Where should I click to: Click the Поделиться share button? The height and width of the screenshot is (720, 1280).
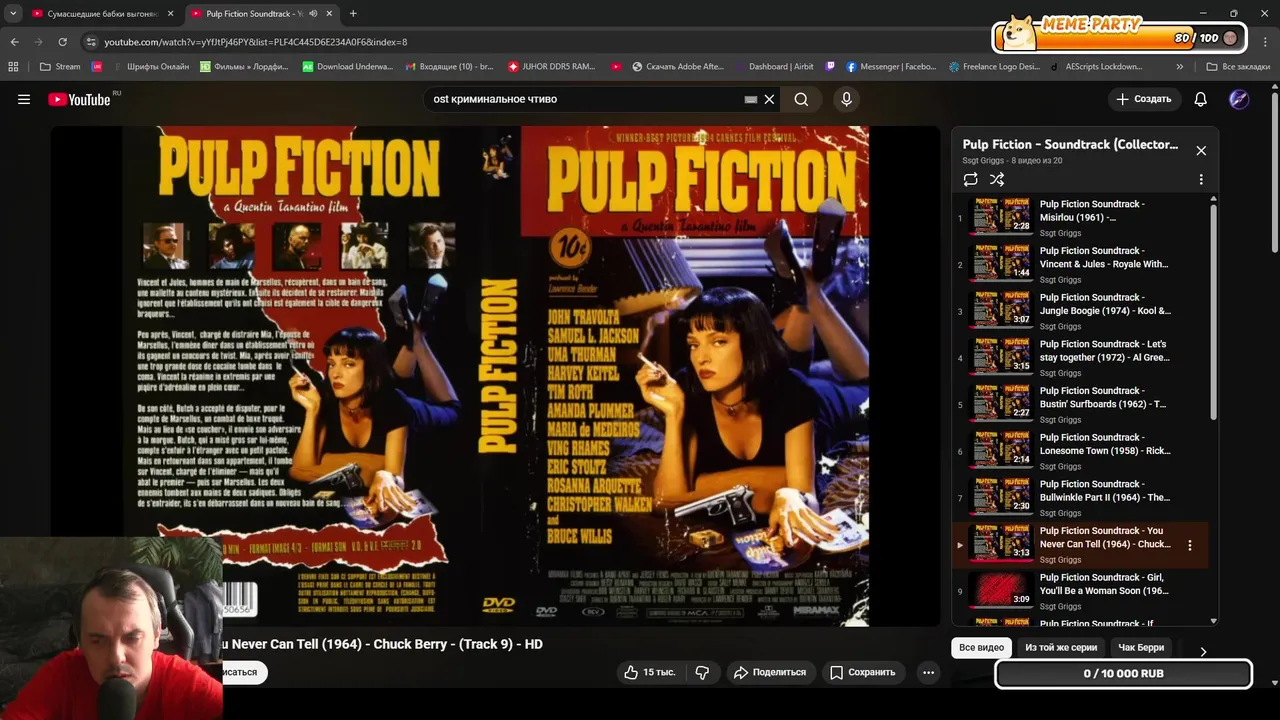click(770, 672)
